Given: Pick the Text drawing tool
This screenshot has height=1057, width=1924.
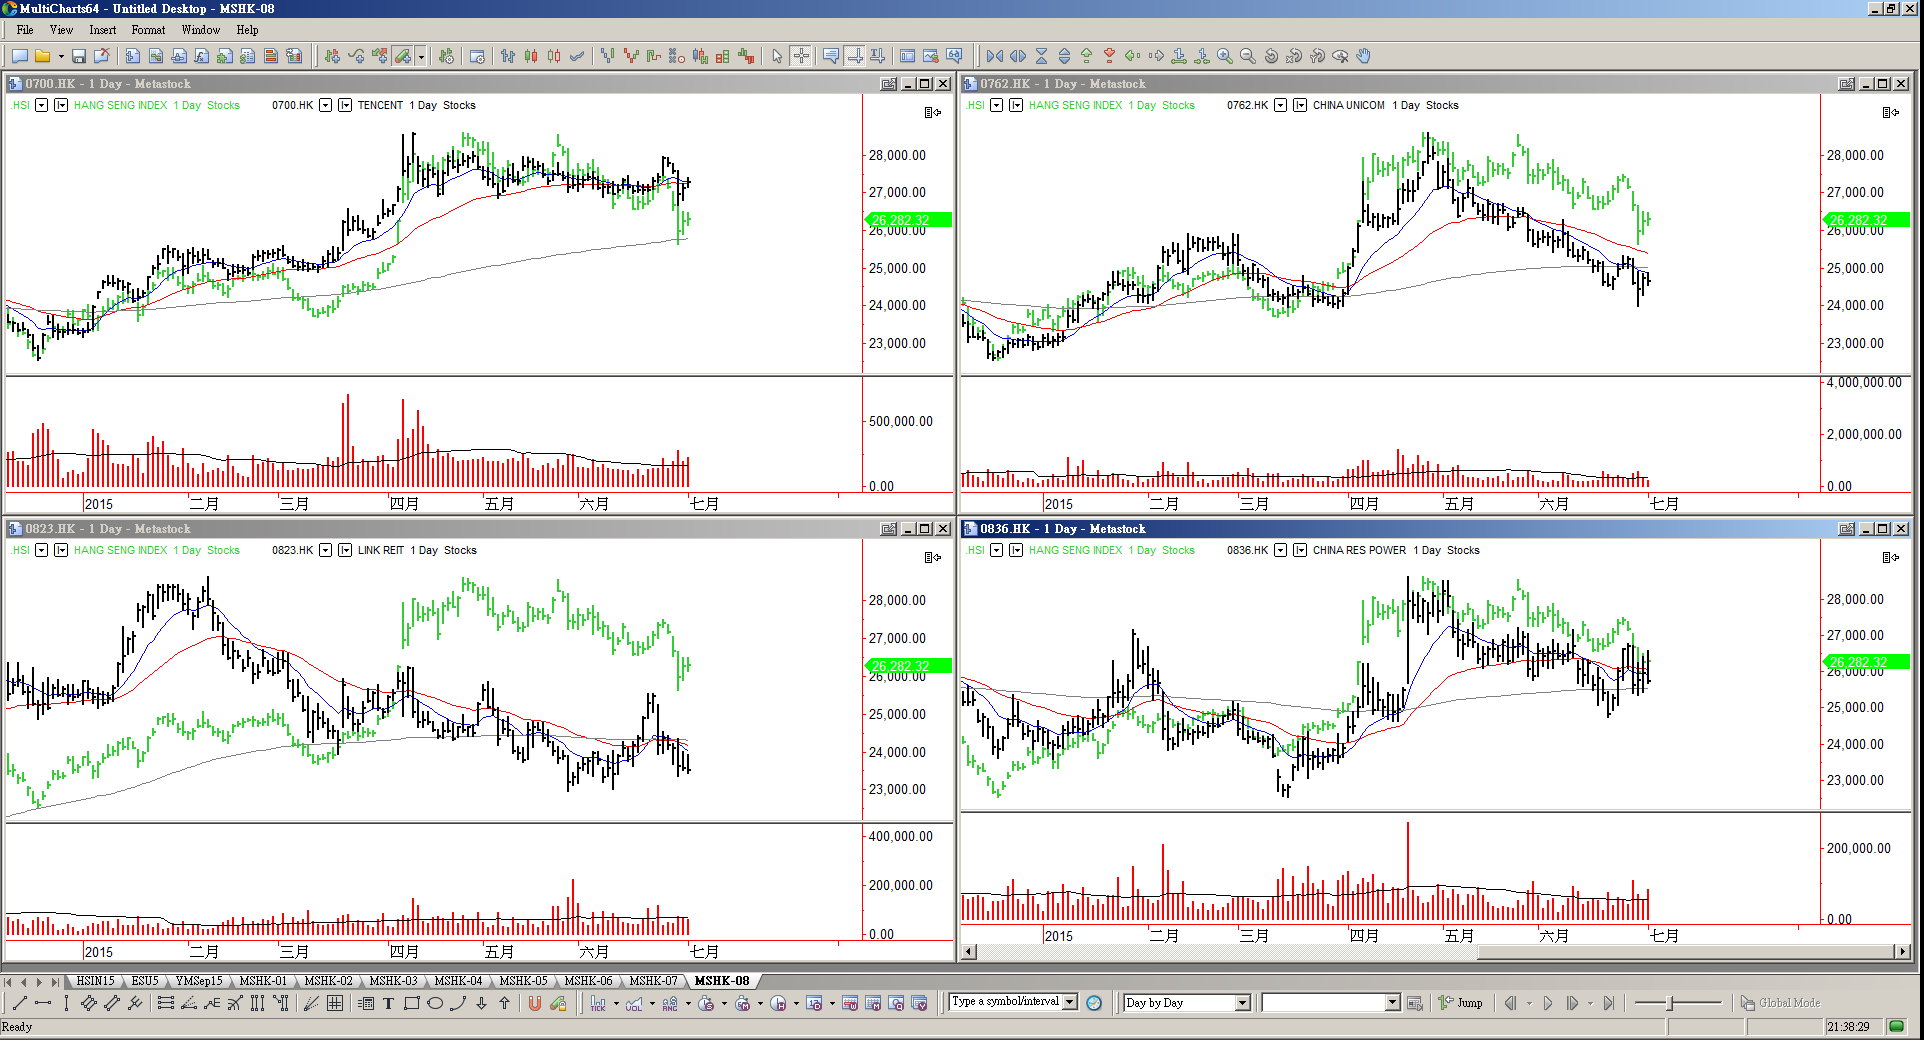Looking at the screenshot, I should click(388, 1004).
